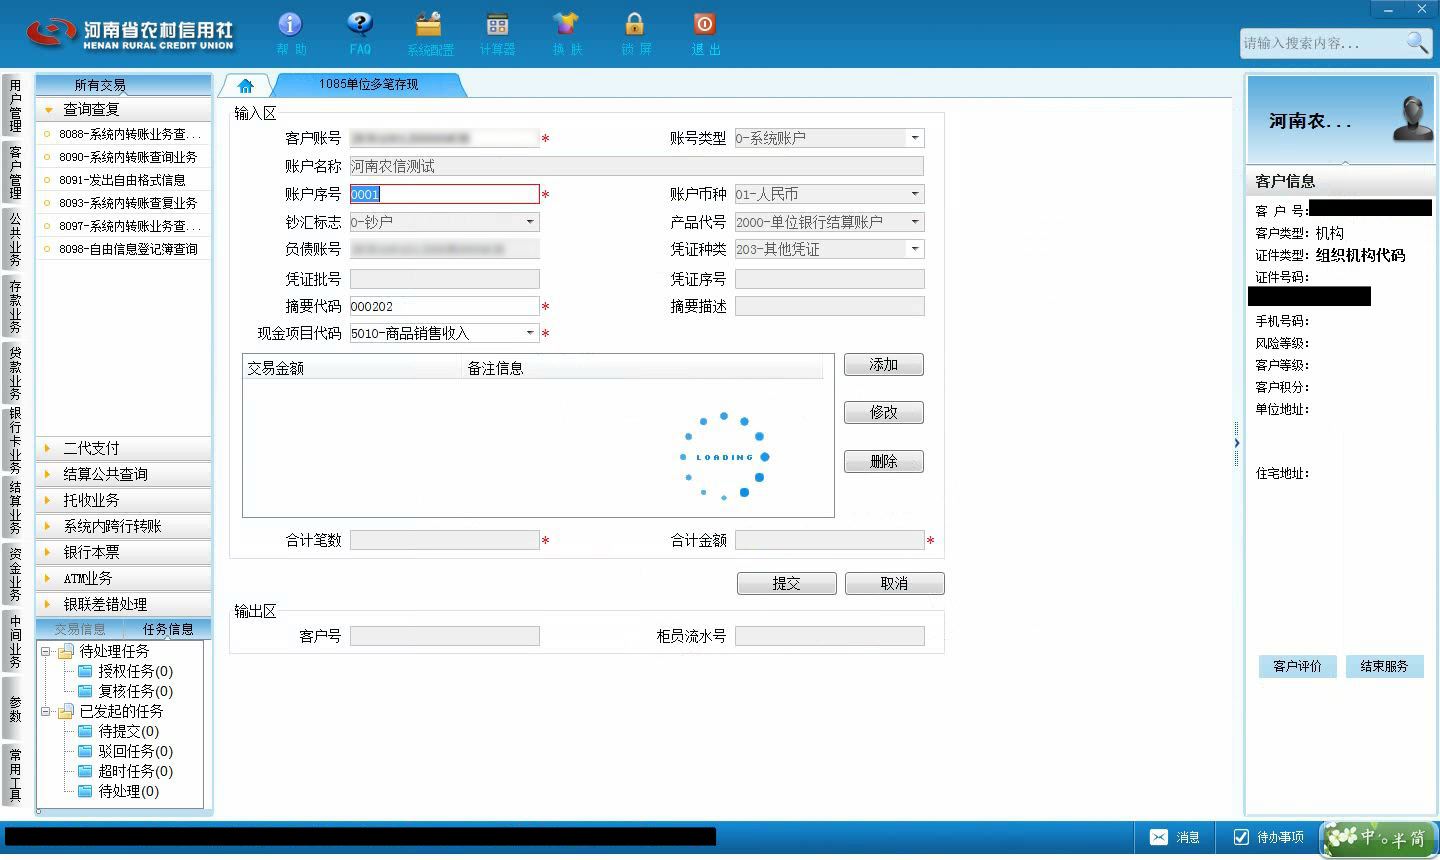Focus the 摘要代码 input field

click(x=444, y=306)
